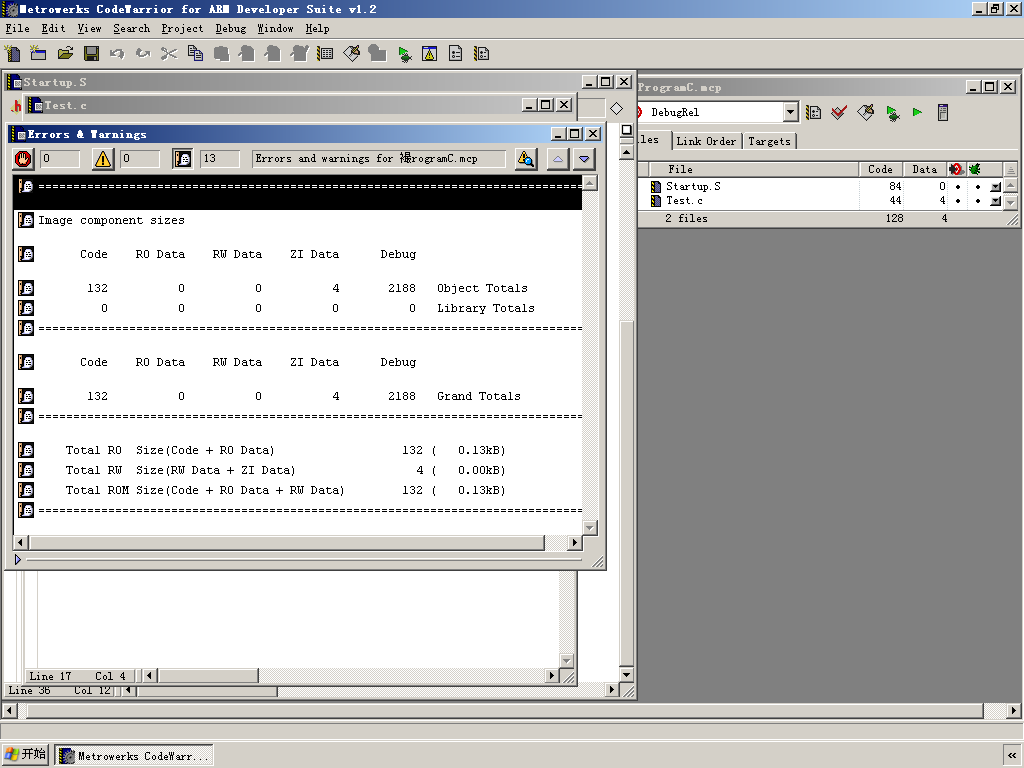Open the File menu
Screen dimensions: 1024x768
click(18, 29)
